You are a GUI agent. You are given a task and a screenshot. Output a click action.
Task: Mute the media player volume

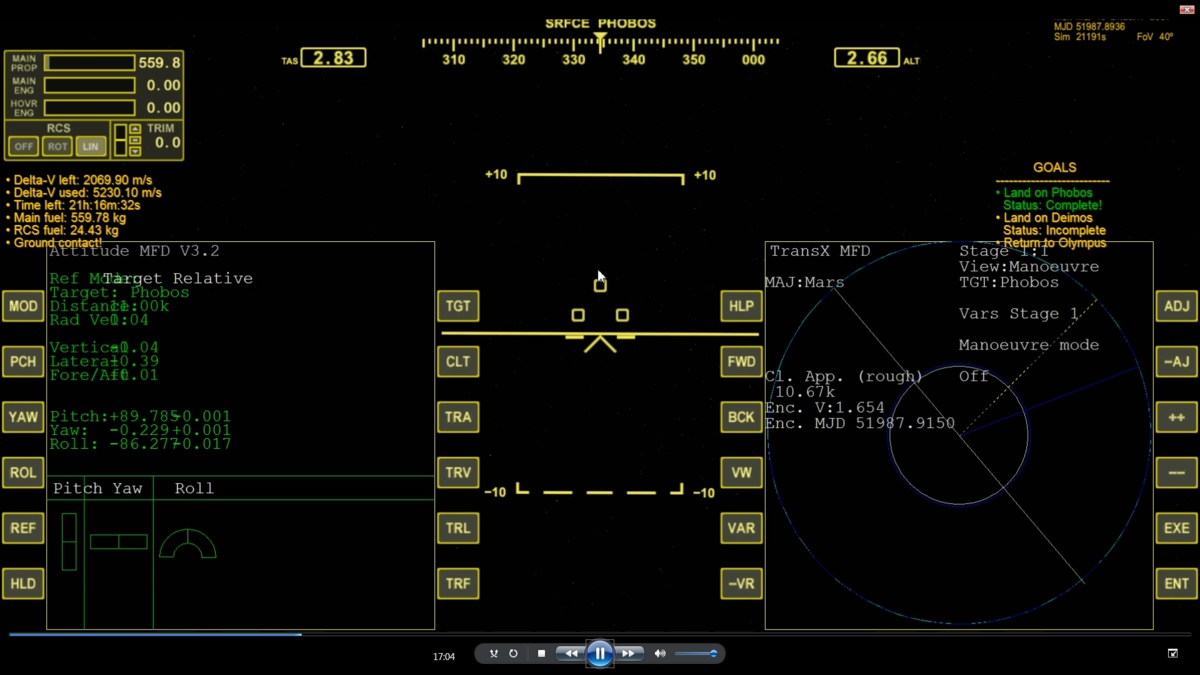660,654
